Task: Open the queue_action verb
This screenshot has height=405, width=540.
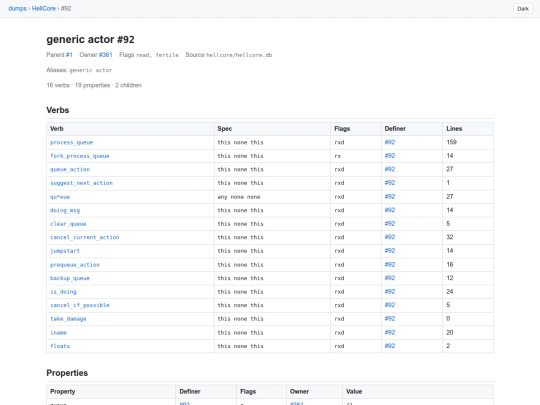Action: coord(70,169)
